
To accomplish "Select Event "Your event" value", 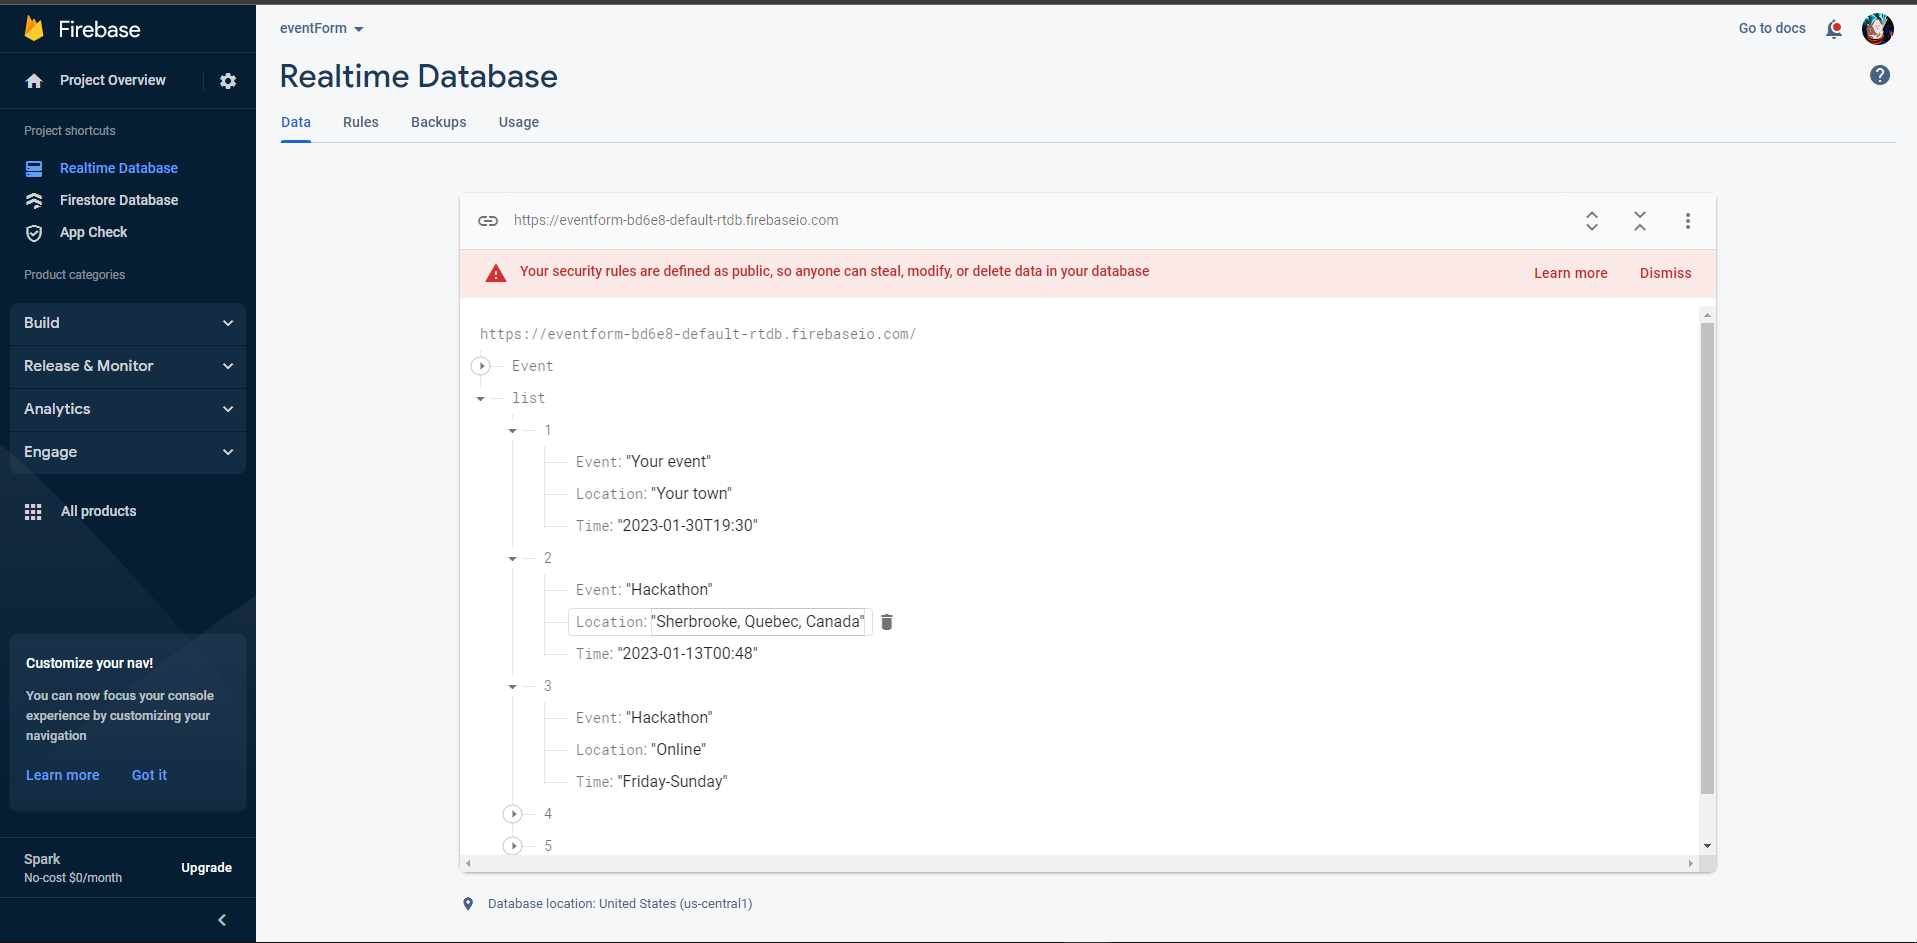I will 669,462.
